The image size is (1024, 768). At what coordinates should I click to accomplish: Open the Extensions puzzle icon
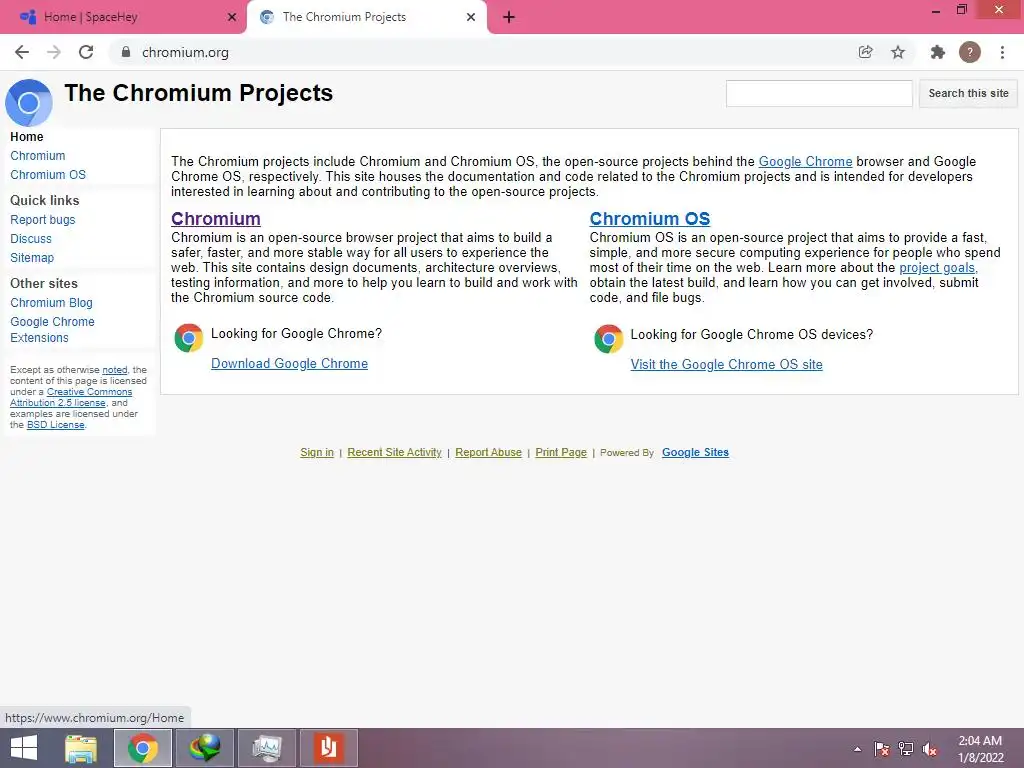tap(938, 52)
